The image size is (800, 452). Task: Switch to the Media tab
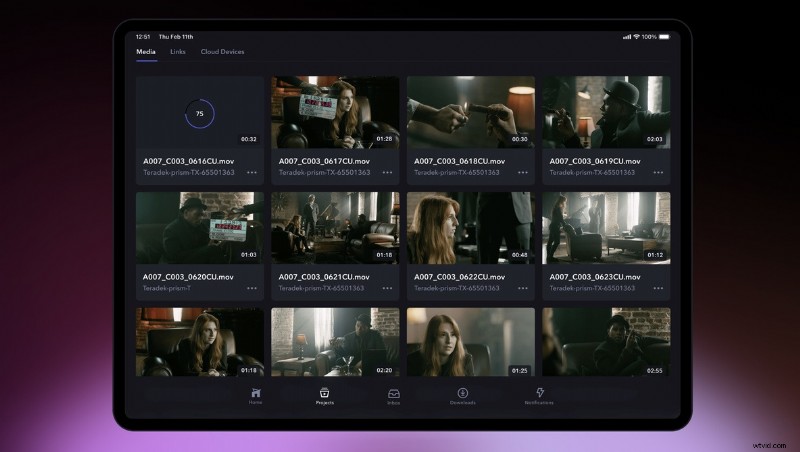point(146,52)
